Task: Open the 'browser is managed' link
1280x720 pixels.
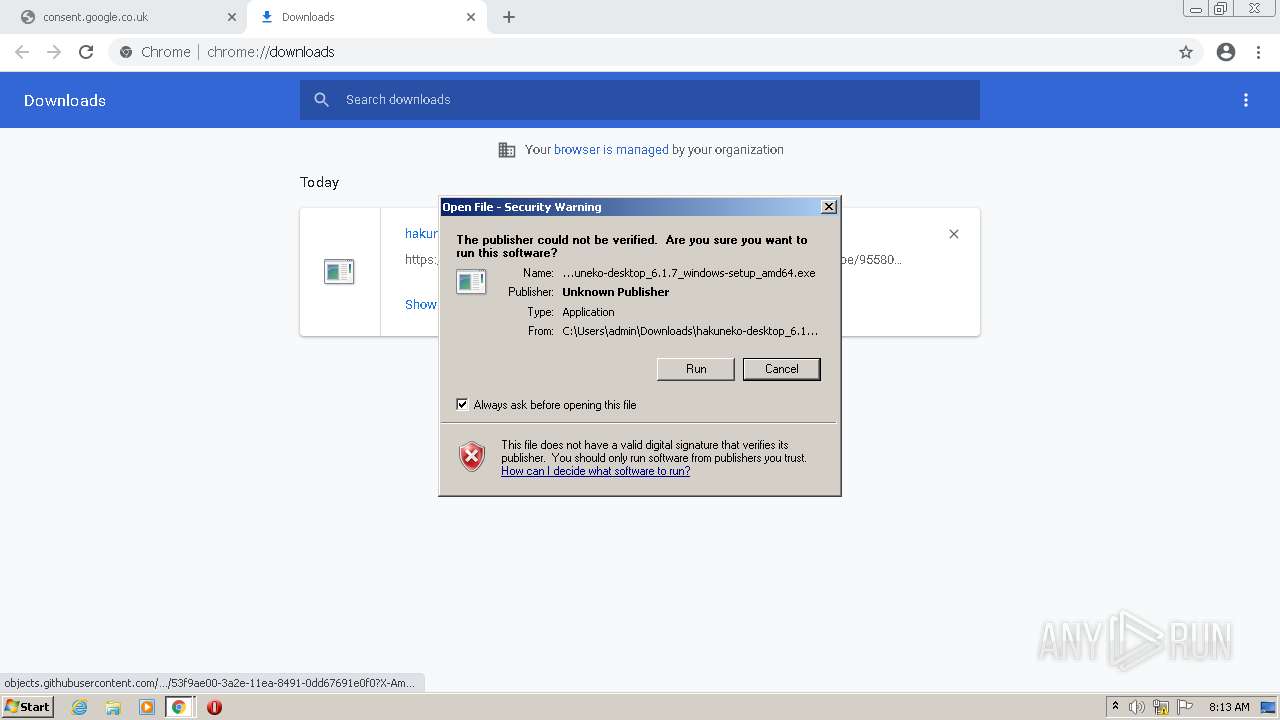Action: pyautogui.click(x=611, y=150)
